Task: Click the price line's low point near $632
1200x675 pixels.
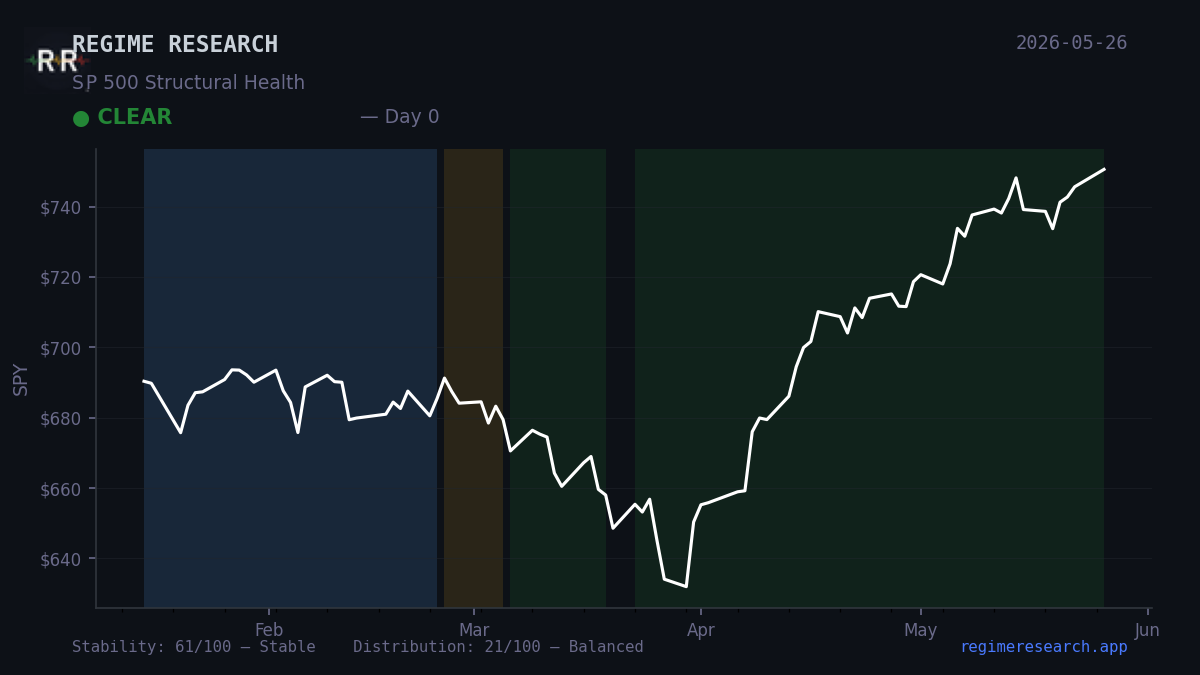Action: coord(686,586)
